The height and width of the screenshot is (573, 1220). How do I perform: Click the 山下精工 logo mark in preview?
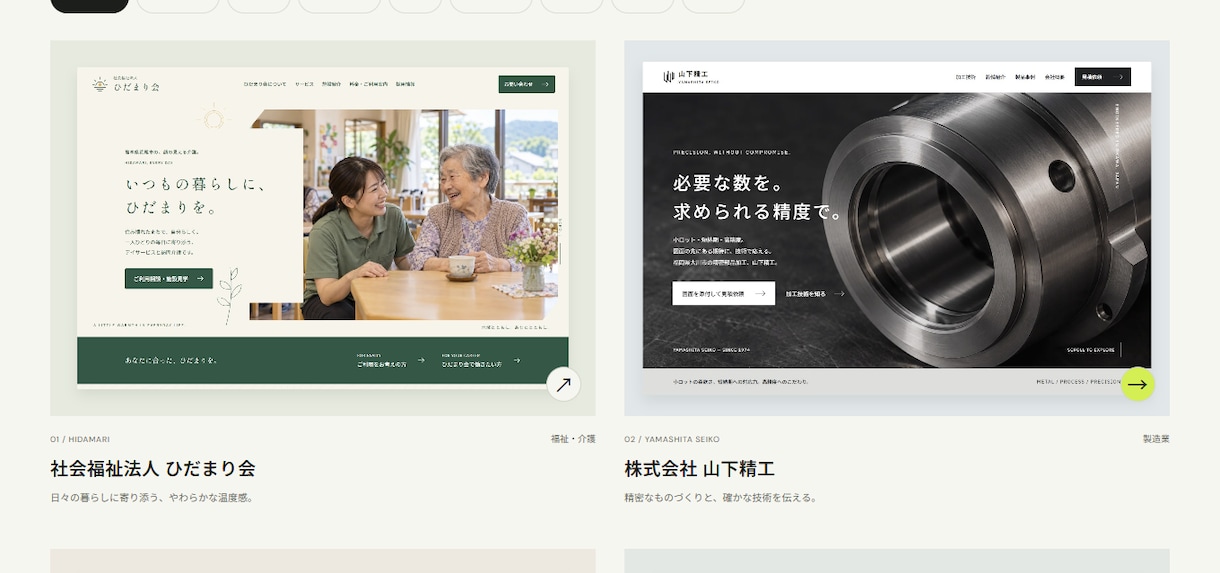pyautogui.click(x=669, y=77)
